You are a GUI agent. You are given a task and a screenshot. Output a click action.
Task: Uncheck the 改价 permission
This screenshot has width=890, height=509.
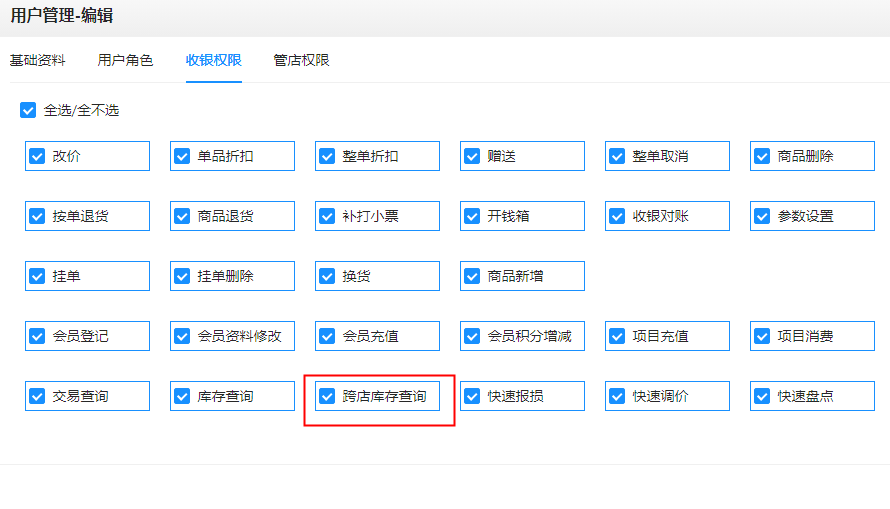pos(37,156)
